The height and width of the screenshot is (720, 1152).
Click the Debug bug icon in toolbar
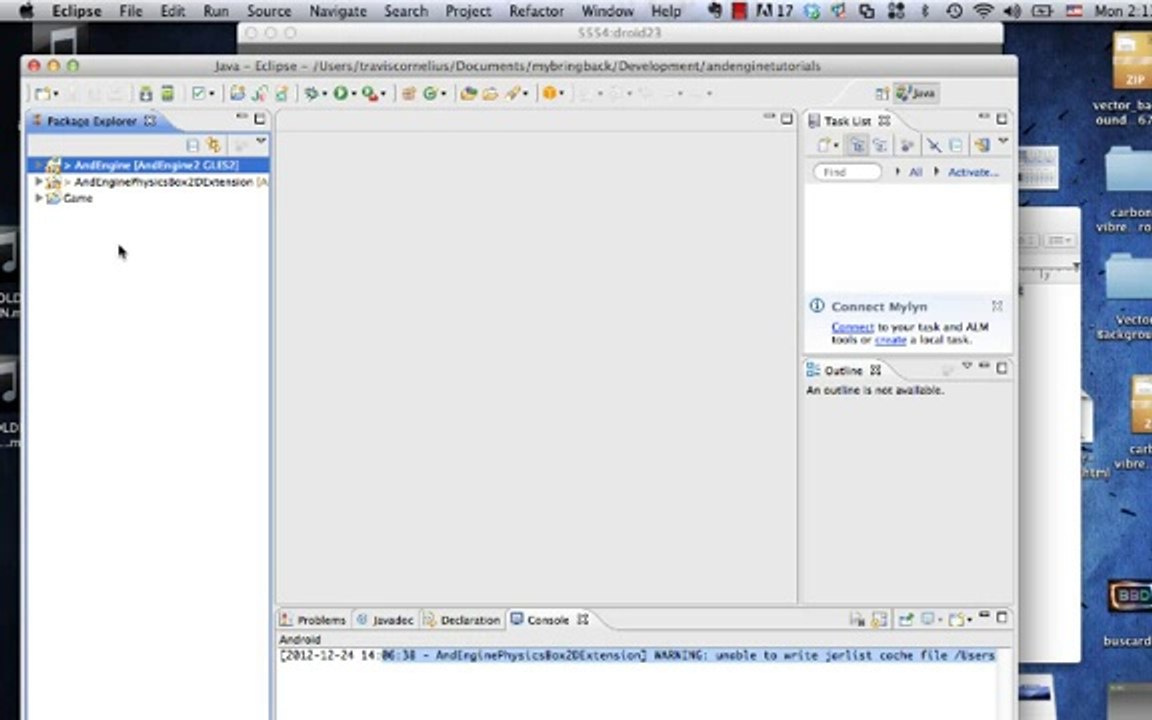pyautogui.click(x=312, y=93)
